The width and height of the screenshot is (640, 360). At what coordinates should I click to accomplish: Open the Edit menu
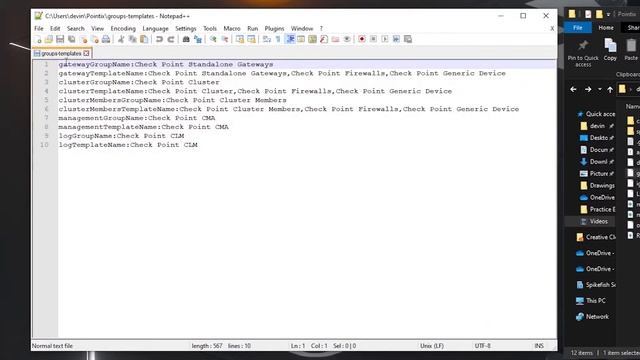(x=55, y=29)
